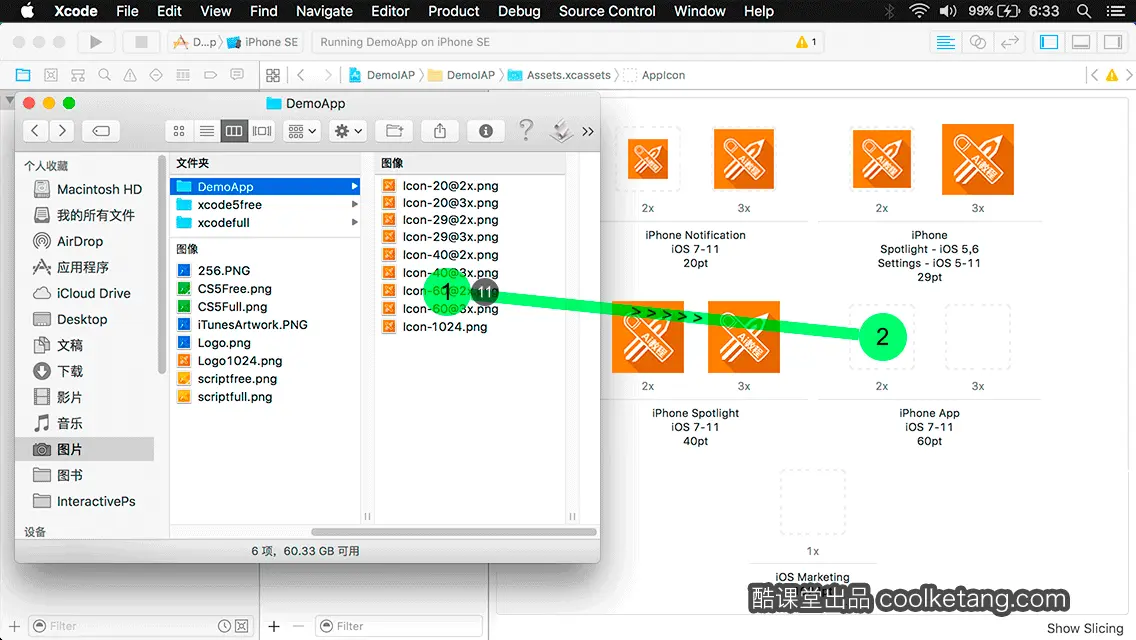Click the add asset plus button

pyautogui.click(x=274, y=626)
